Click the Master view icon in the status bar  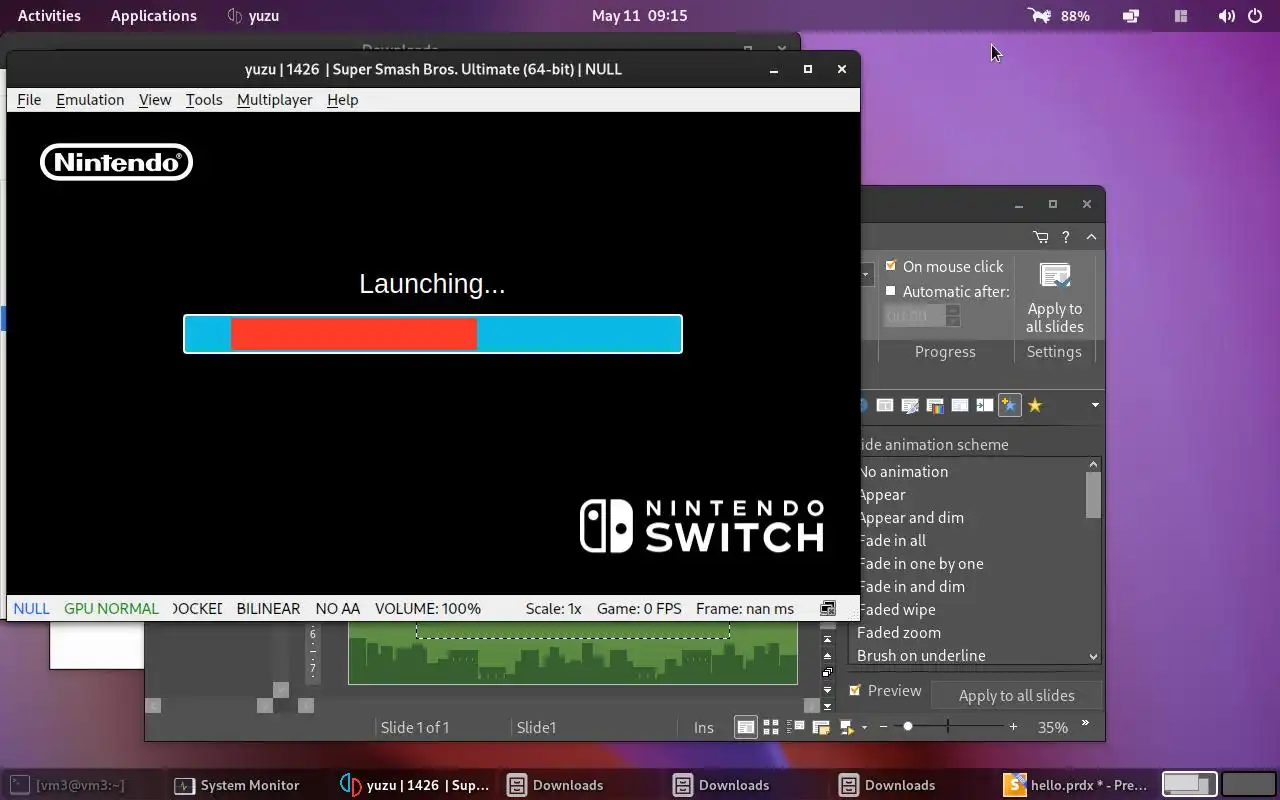[821, 727]
